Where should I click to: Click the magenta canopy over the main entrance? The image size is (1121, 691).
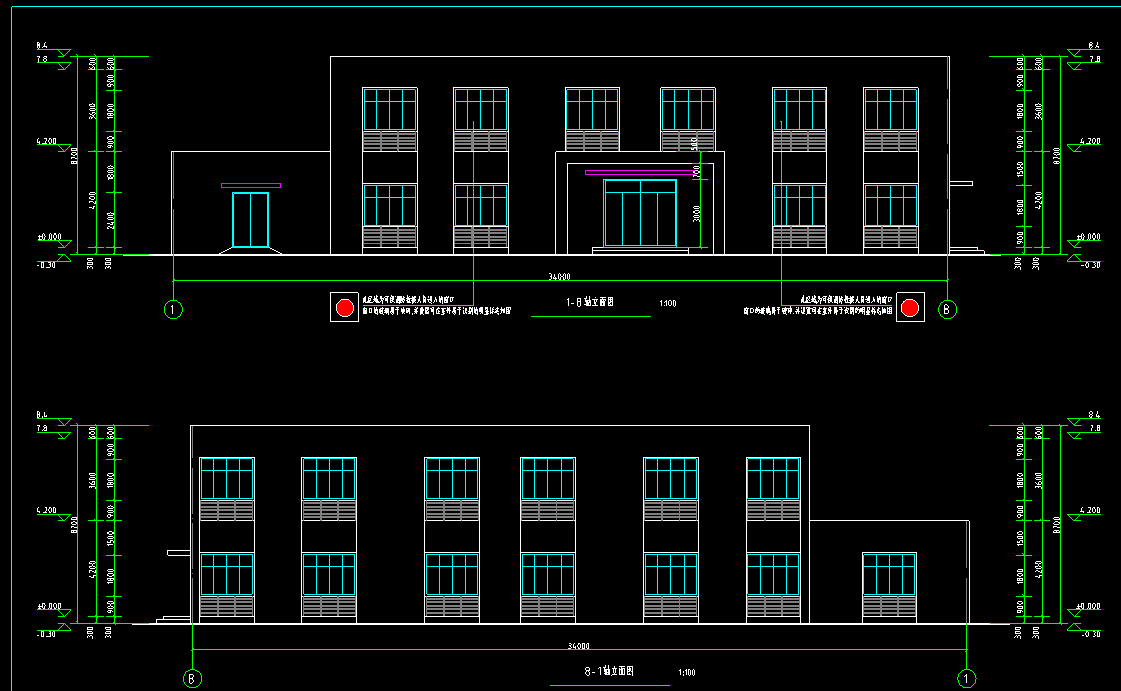point(639,173)
